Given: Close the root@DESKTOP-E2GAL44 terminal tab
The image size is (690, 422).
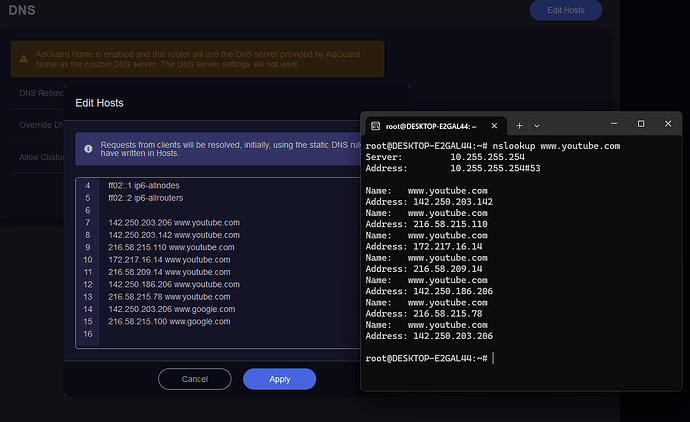Looking at the screenshot, I should pos(494,126).
